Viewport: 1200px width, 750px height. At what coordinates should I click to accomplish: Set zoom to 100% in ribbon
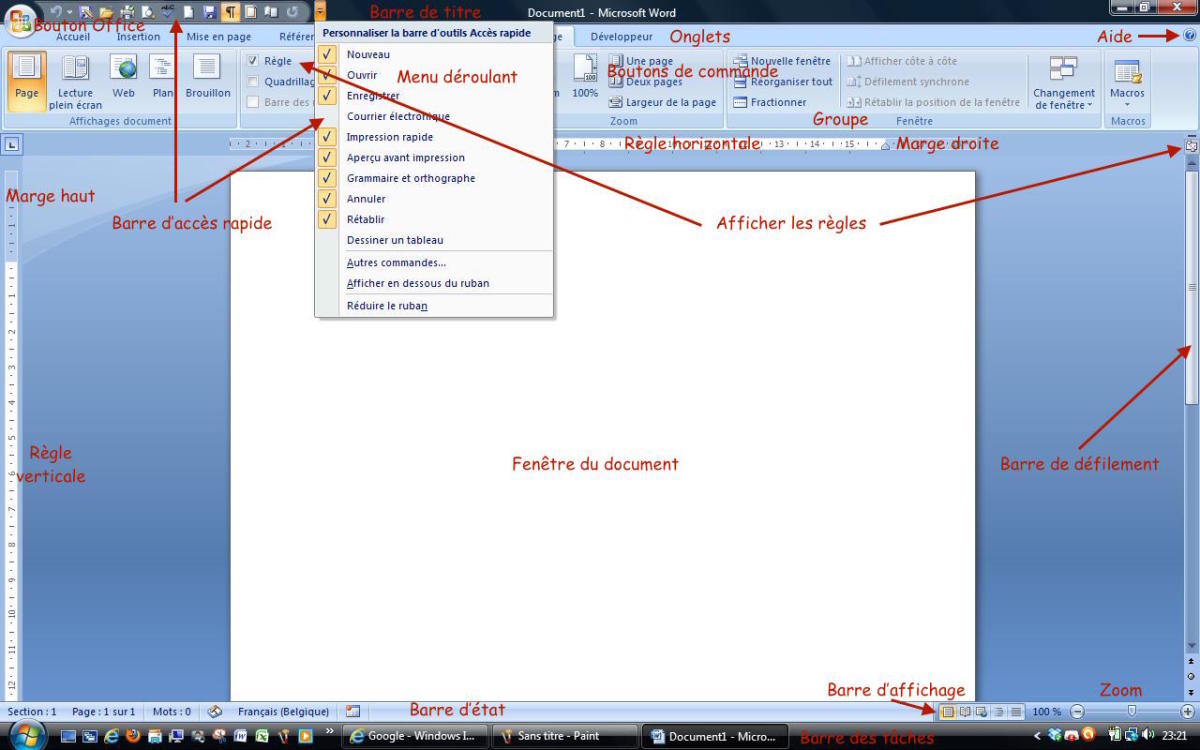(585, 77)
